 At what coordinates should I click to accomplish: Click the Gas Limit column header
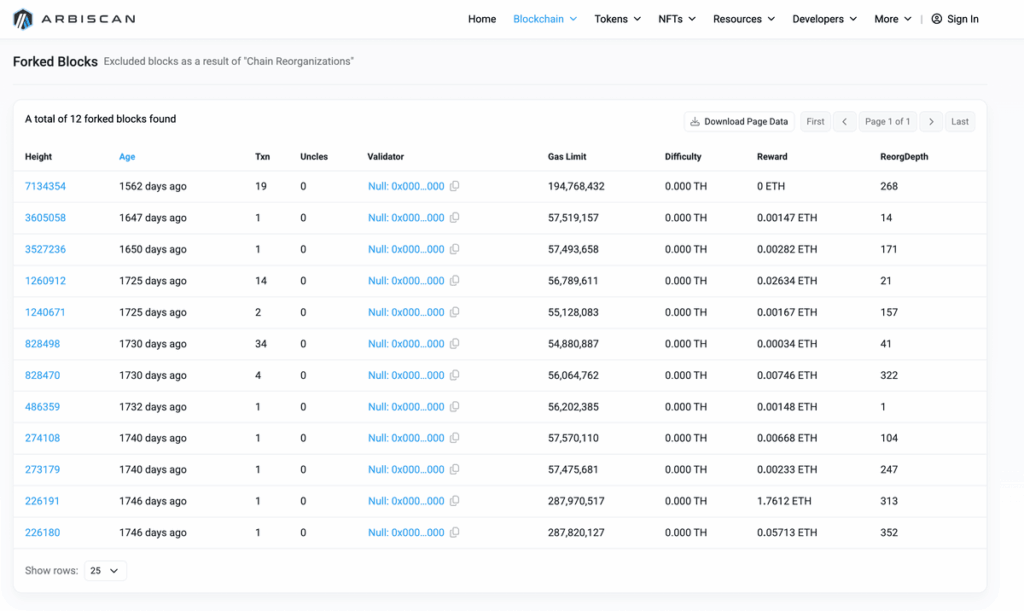[x=567, y=157]
